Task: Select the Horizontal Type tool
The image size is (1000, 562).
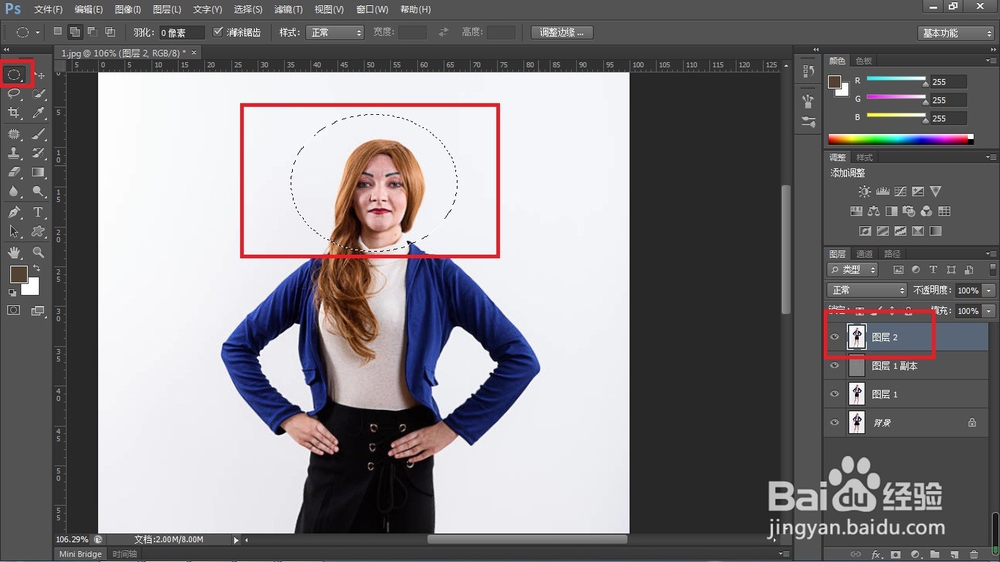Action: (39, 212)
